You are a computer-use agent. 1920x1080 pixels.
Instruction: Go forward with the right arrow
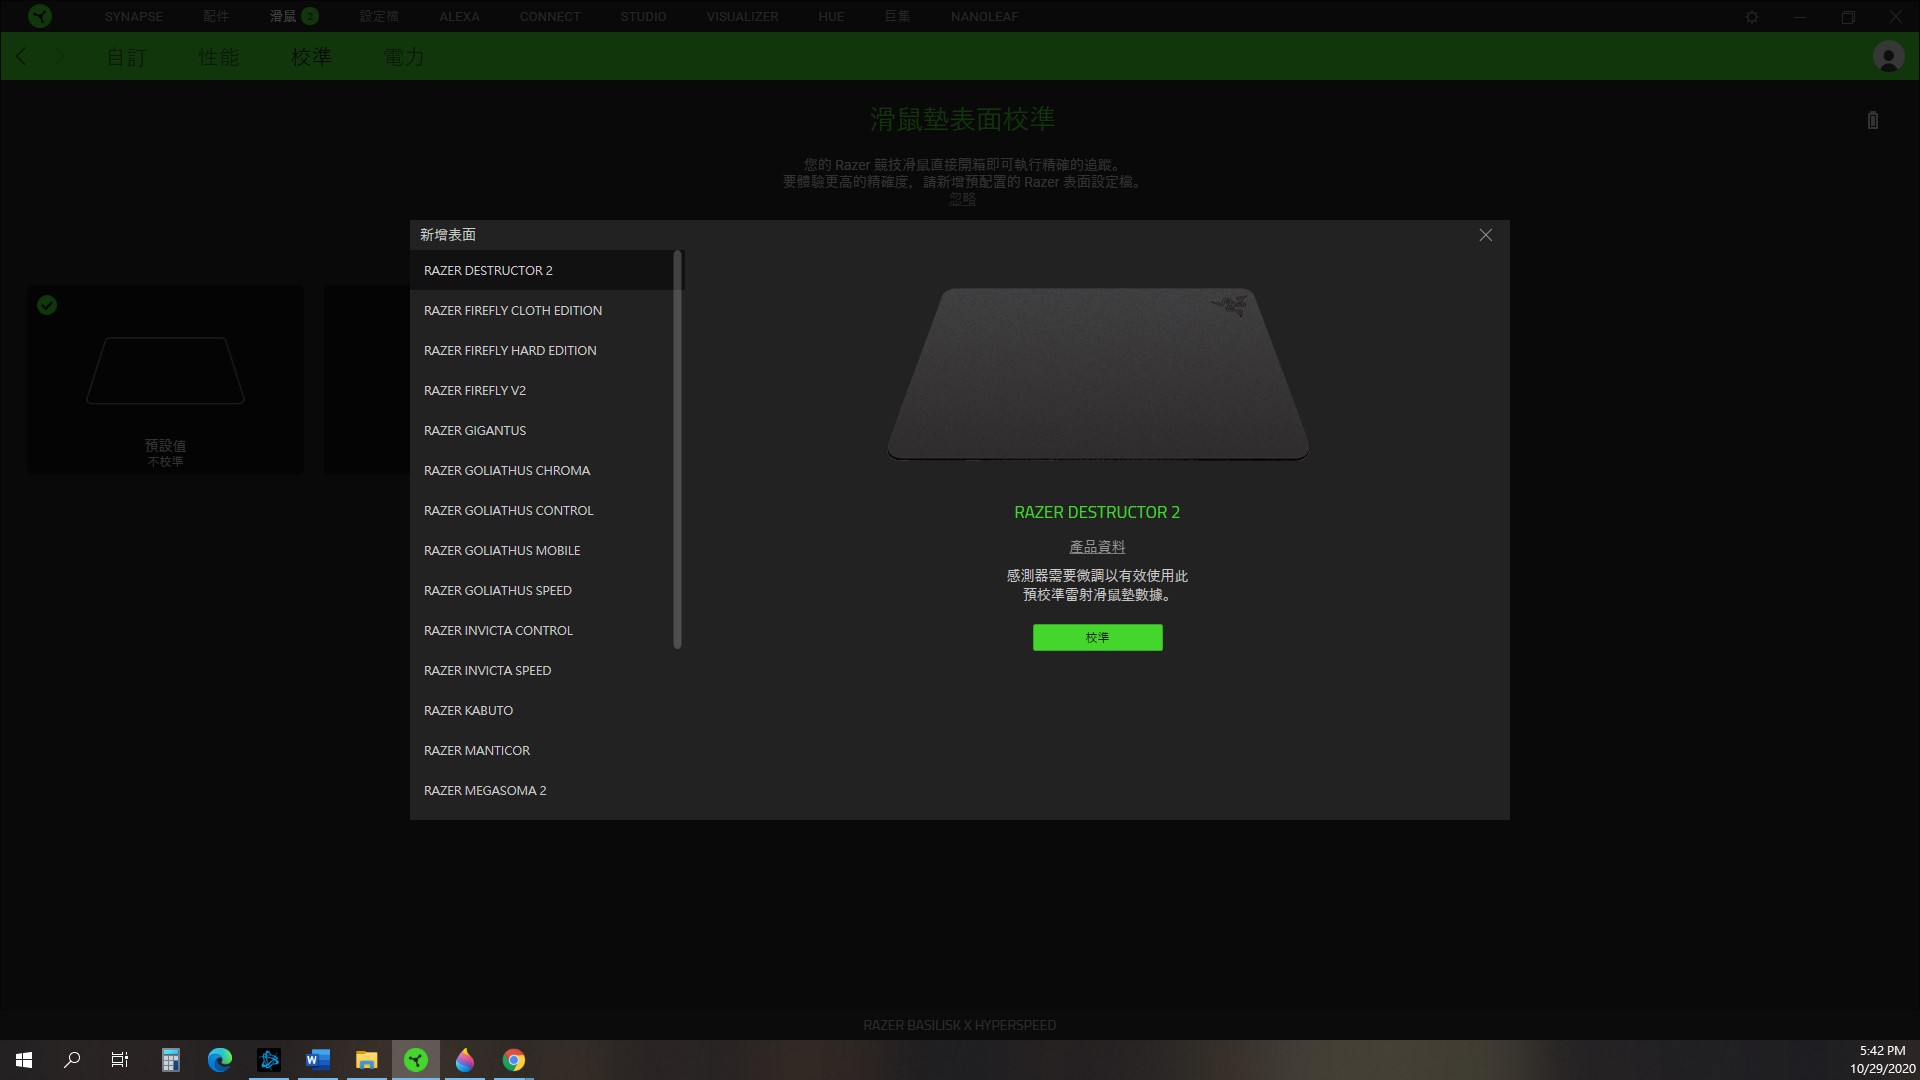59,57
